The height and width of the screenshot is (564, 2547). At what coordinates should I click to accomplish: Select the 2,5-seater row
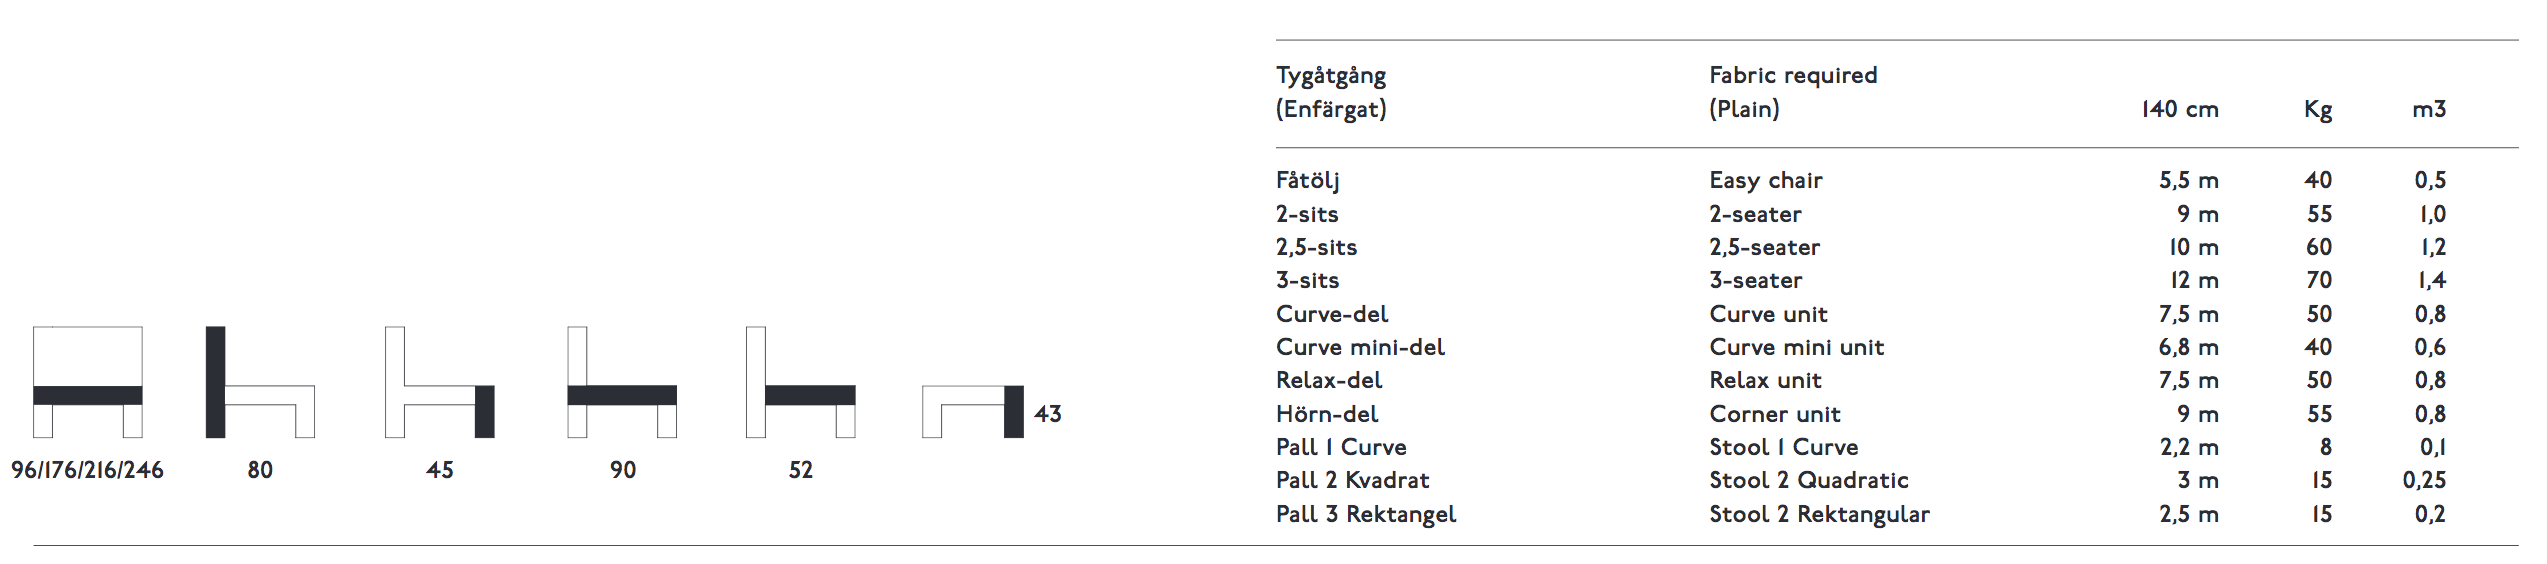pyautogui.click(x=1861, y=247)
